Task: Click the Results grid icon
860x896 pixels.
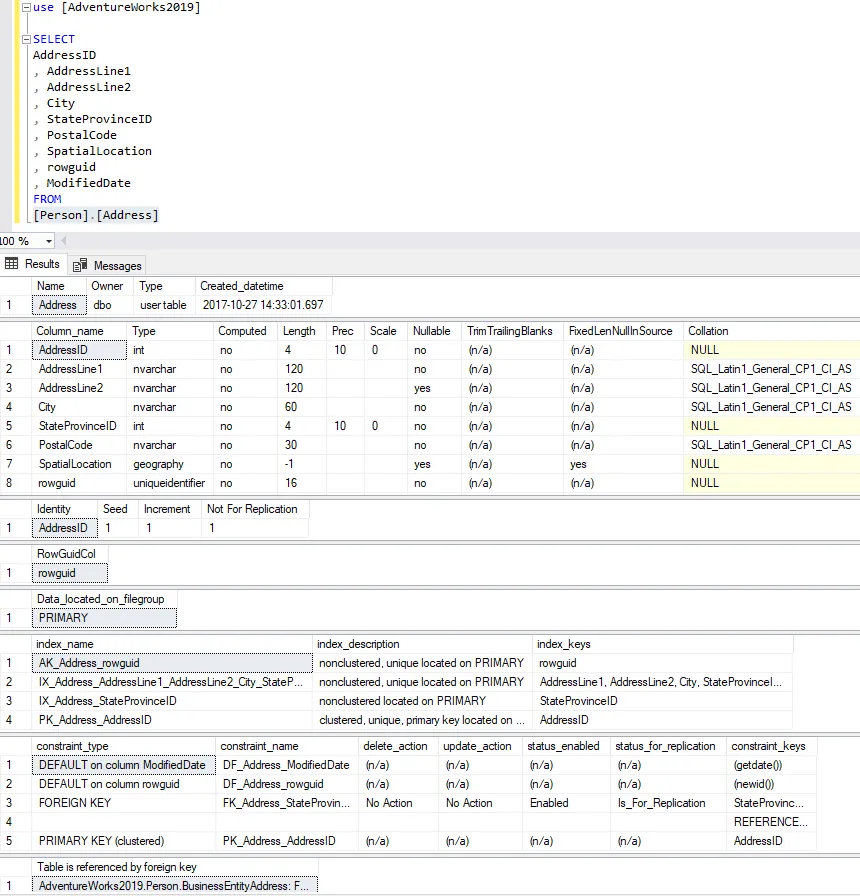Action: (x=11, y=263)
